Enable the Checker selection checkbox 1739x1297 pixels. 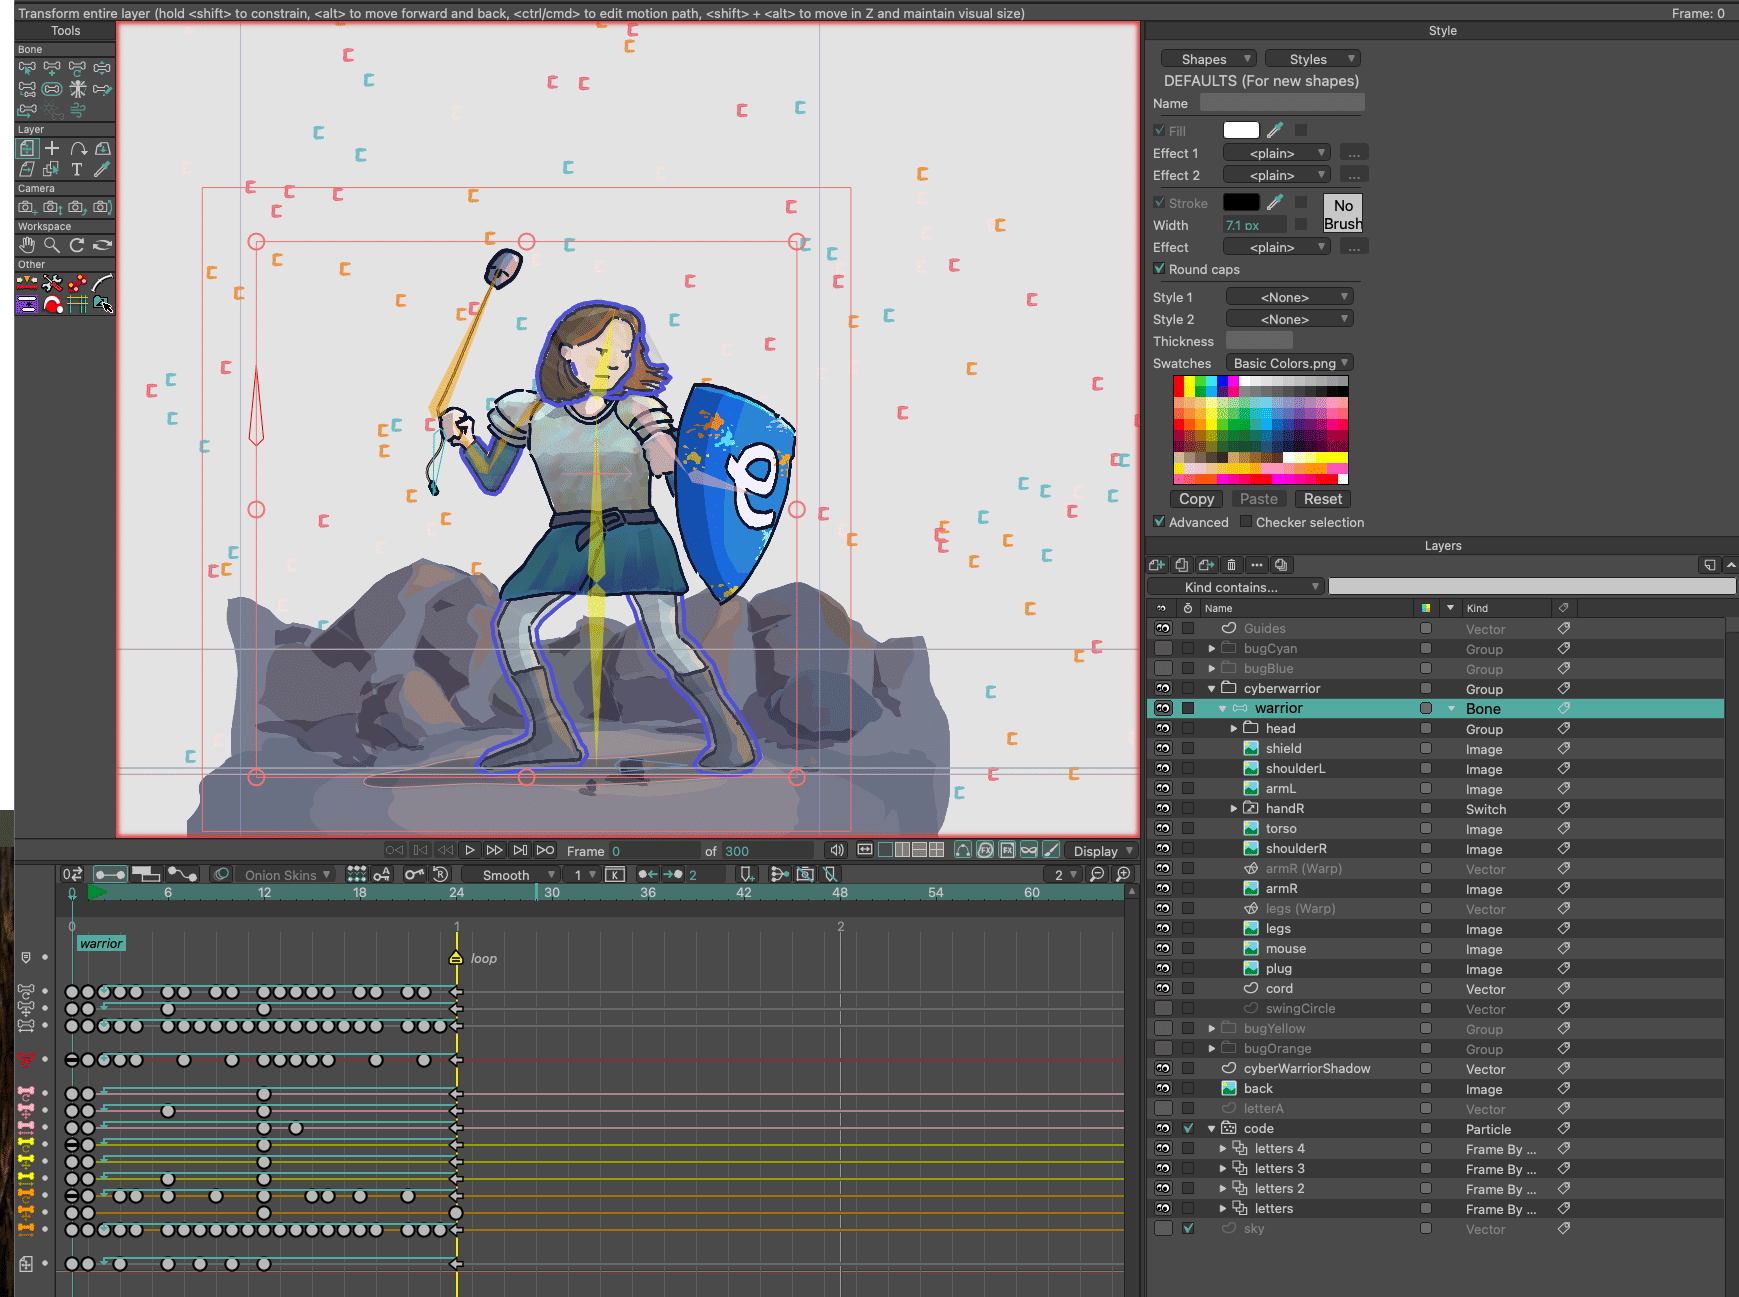1246,522
